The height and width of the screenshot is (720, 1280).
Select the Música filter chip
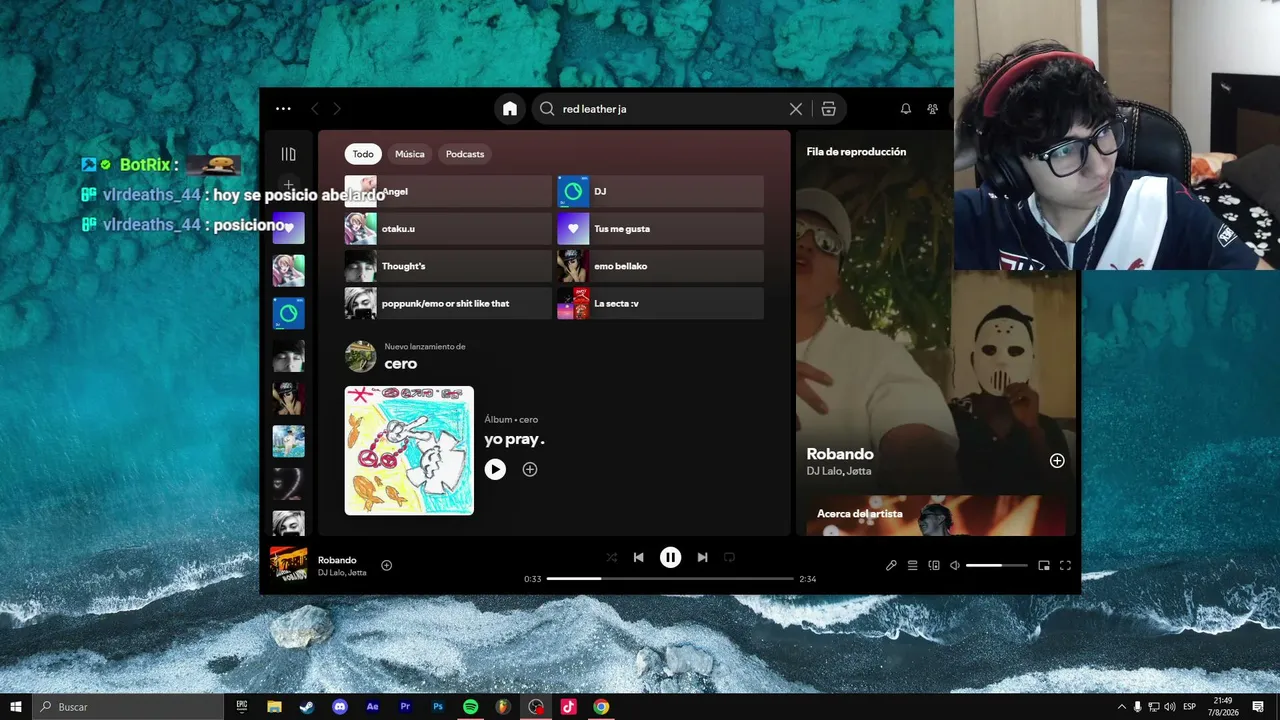[x=410, y=154]
